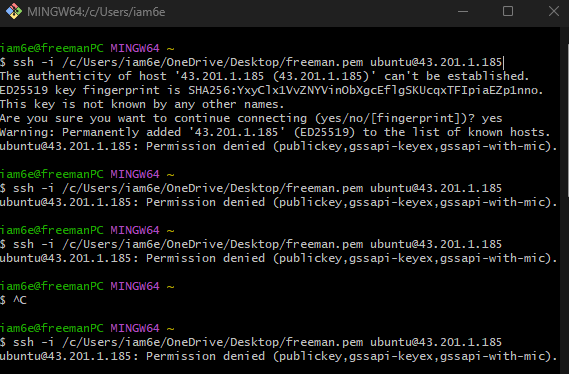This screenshot has width=569, height=374.
Task: Click the '^C' command line
Action: (13, 300)
